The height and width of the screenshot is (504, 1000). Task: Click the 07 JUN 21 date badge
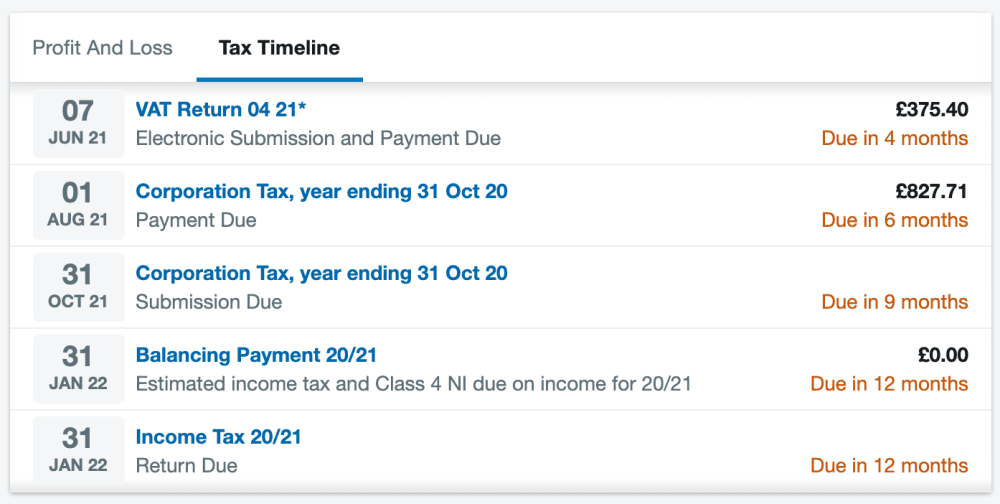[78, 123]
